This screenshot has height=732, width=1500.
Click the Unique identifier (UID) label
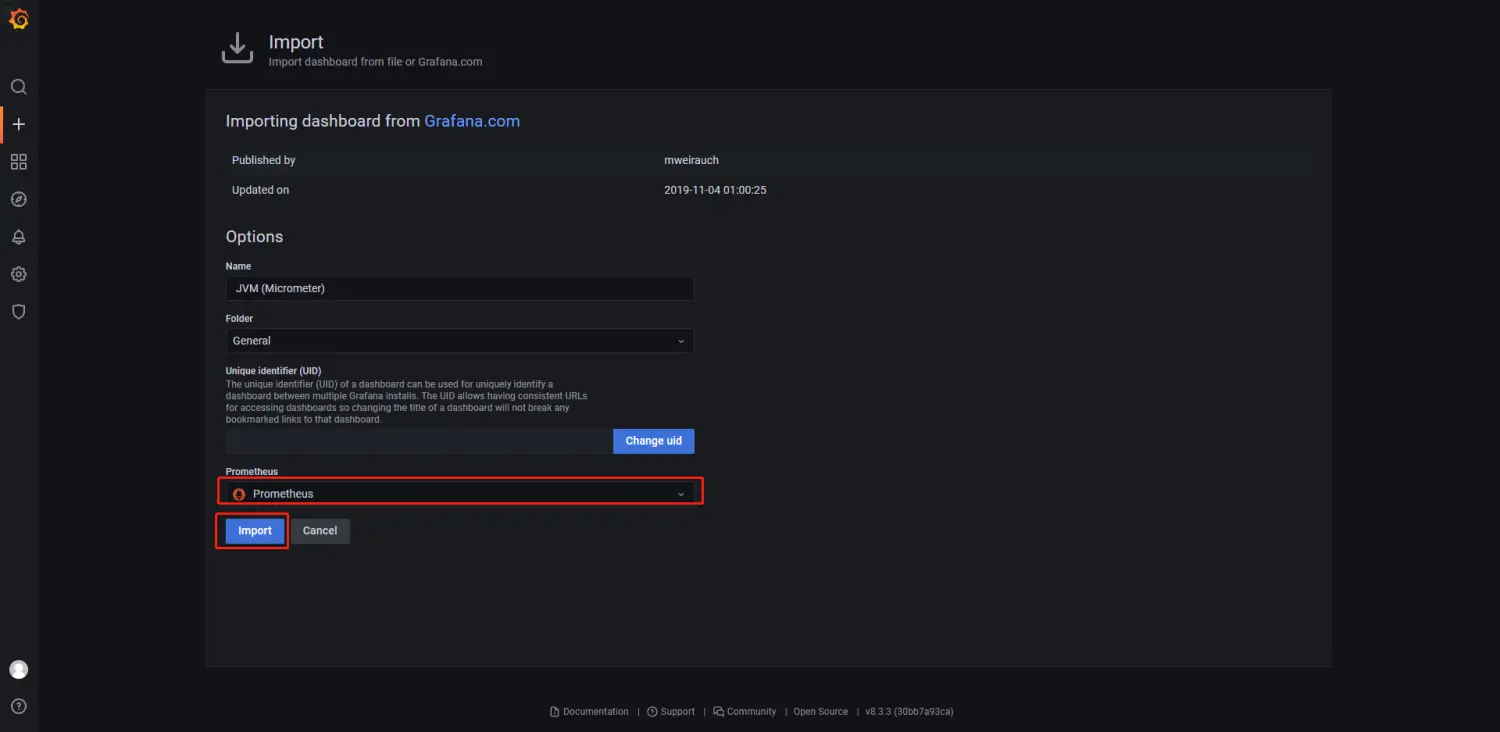click(x=273, y=371)
